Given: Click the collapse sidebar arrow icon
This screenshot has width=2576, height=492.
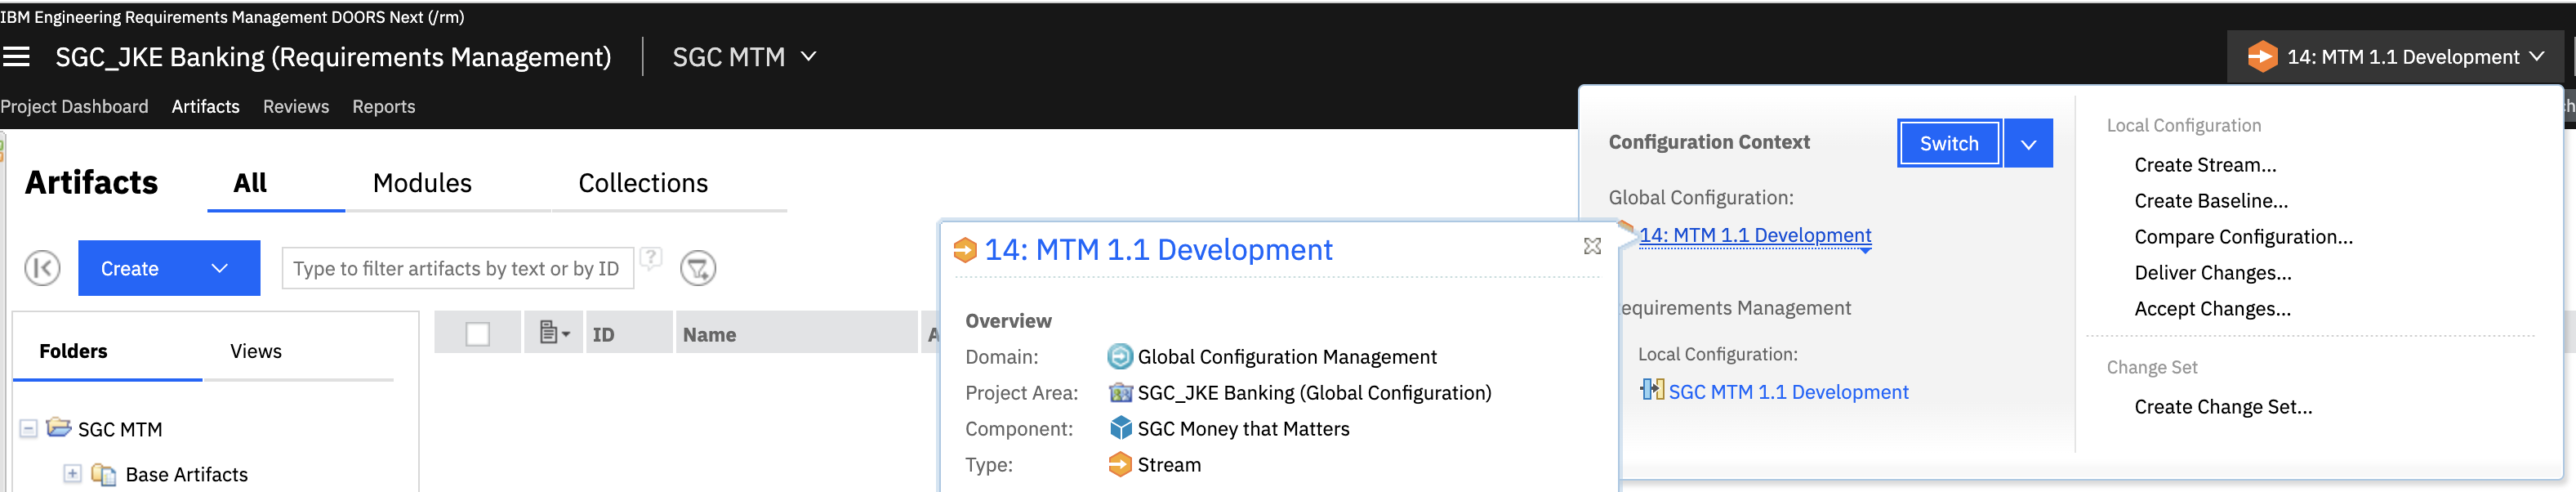Looking at the screenshot, I should point(42,268).
